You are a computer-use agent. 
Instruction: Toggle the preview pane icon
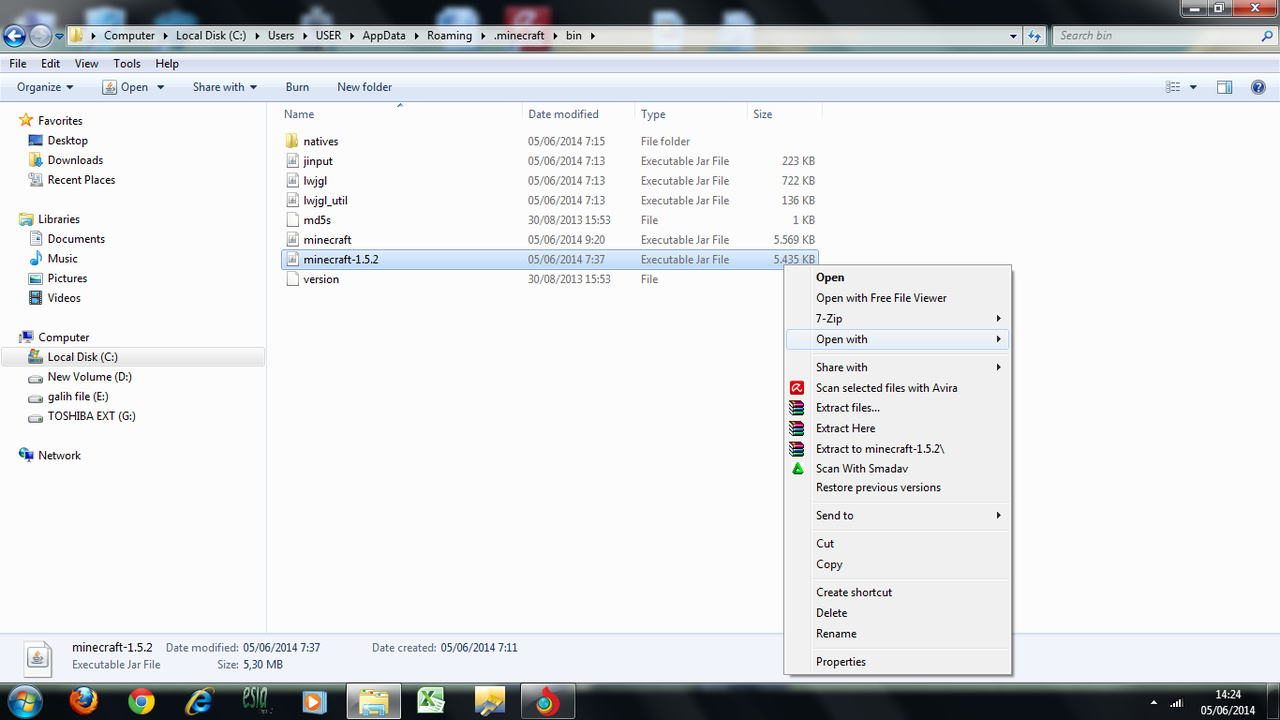(x=1224, y=87)
